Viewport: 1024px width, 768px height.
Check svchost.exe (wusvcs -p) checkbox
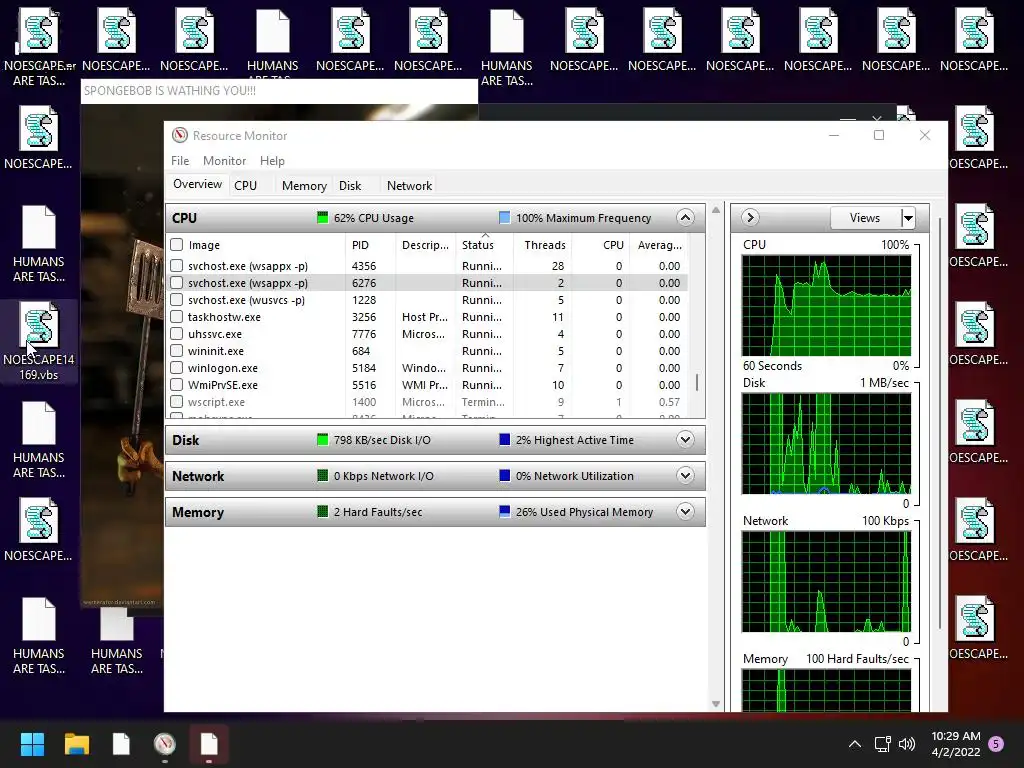(x=176, y=300)
